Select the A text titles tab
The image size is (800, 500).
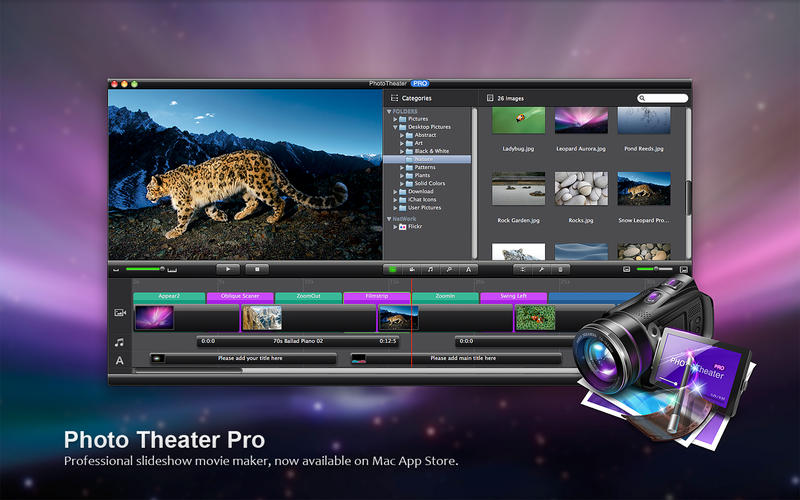tap(468, 269)
